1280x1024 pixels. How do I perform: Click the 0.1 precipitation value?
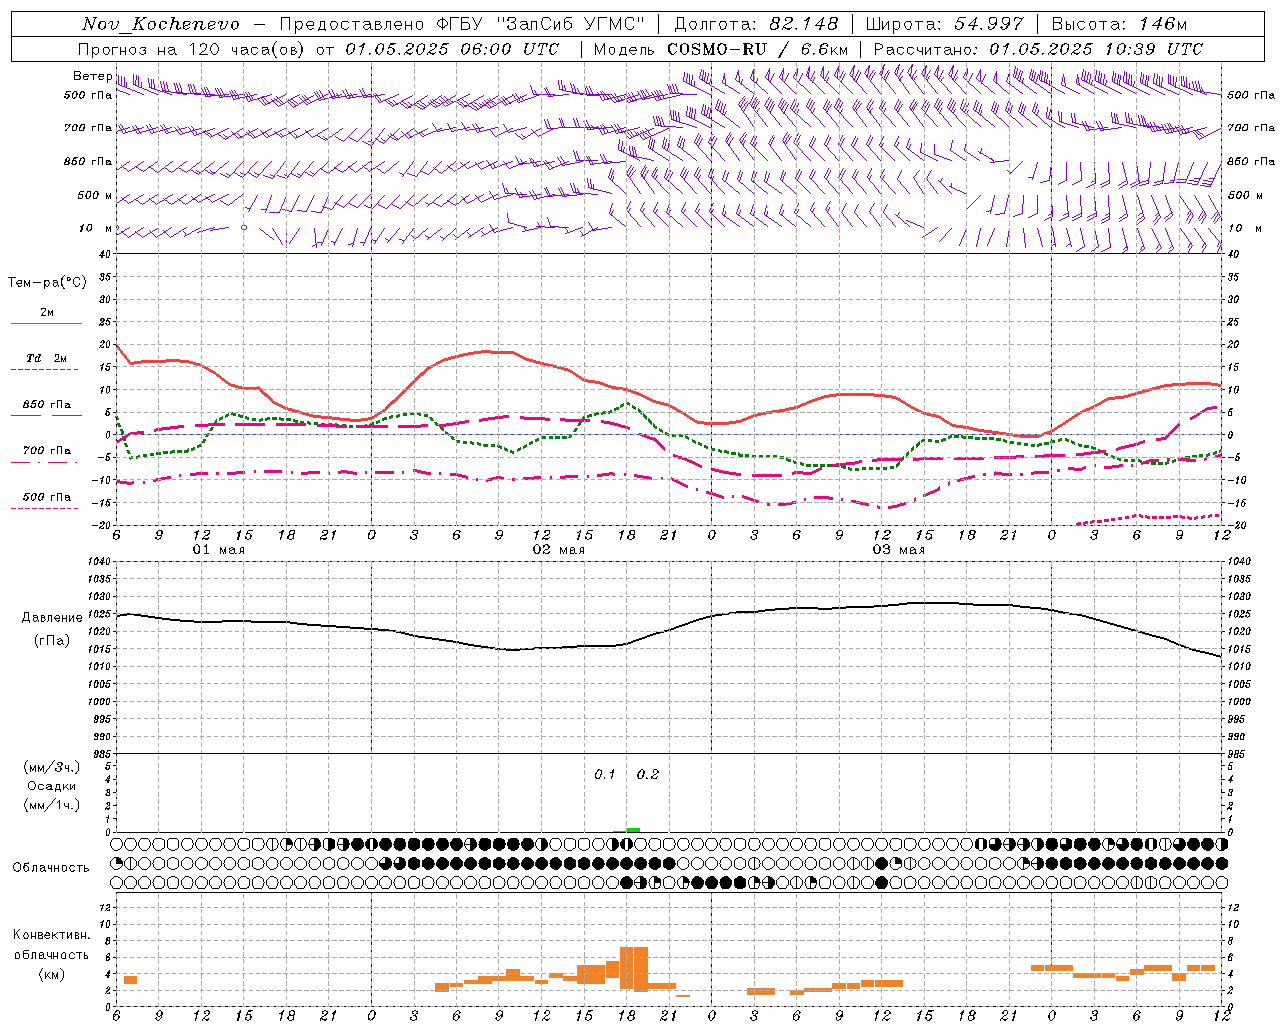[x=605, y=775]
